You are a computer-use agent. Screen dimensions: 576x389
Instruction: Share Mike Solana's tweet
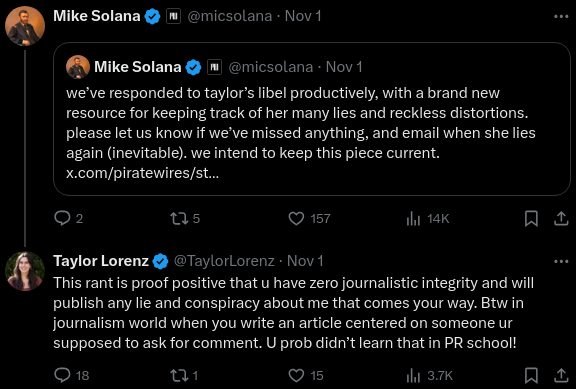(561, 219)
